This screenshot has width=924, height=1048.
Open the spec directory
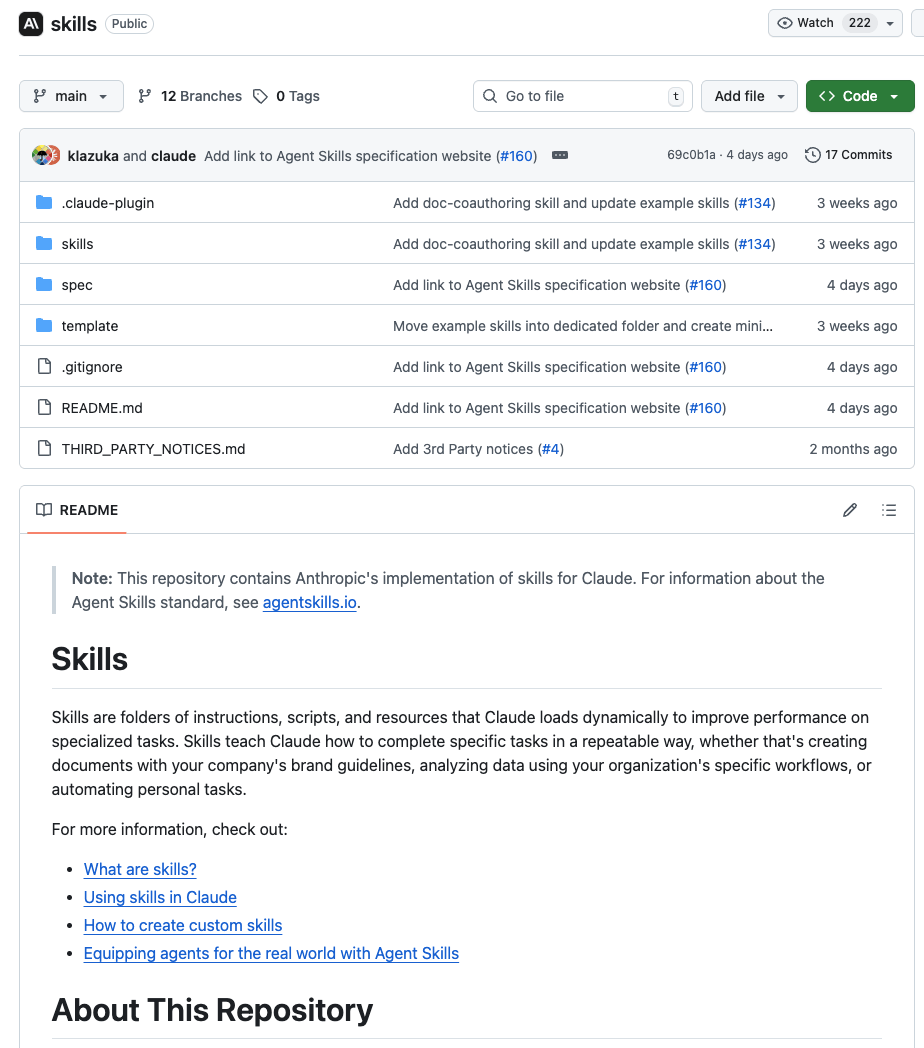click(77, 285)
